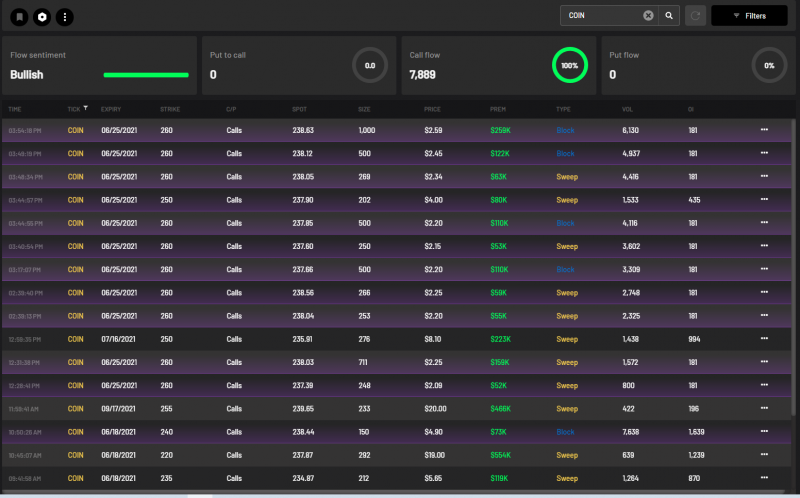Open row menu for the 422 volume row
The width and height of the screenshot is (800, 498).
point(764,408)
